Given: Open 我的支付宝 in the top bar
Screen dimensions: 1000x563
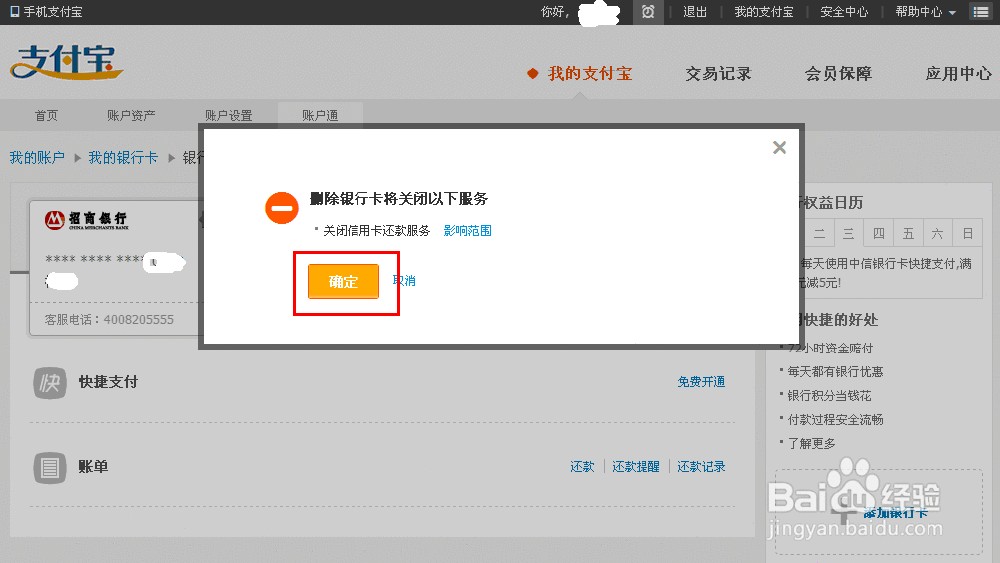Looking at the screenshot, I should 763,11.
